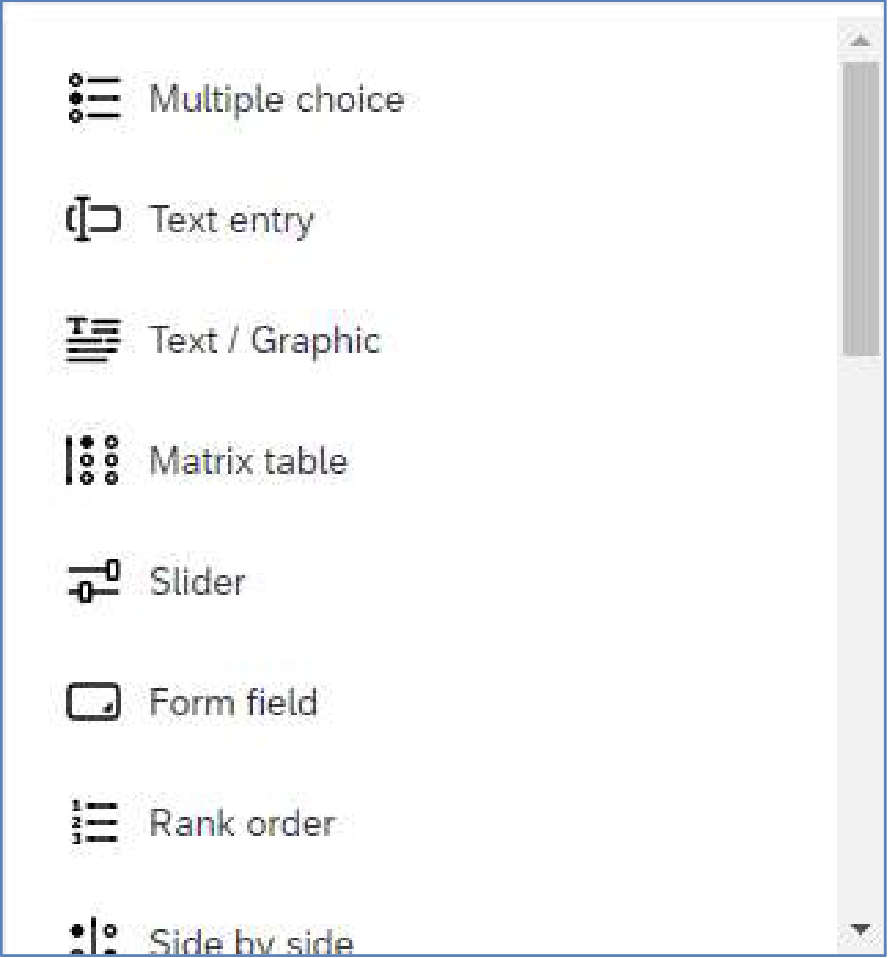Click the Multiple choice list icon

(x=94, y=98)
